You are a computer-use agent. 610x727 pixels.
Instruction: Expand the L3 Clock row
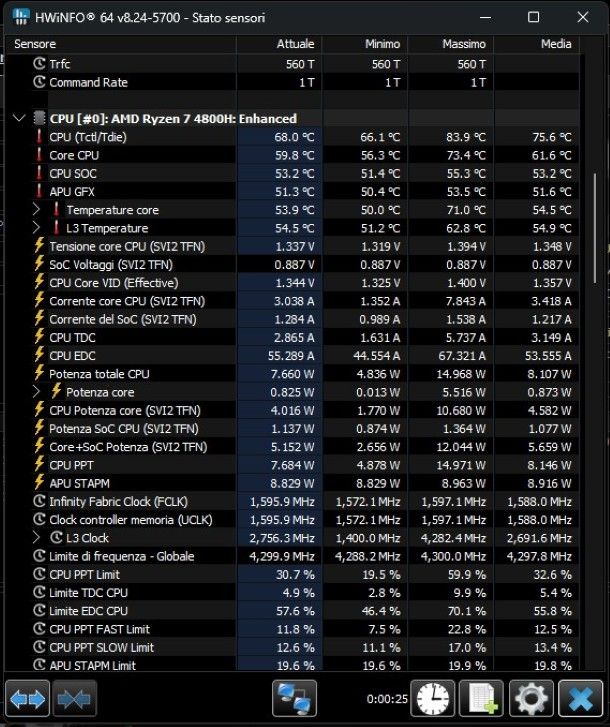pos(36,537)
